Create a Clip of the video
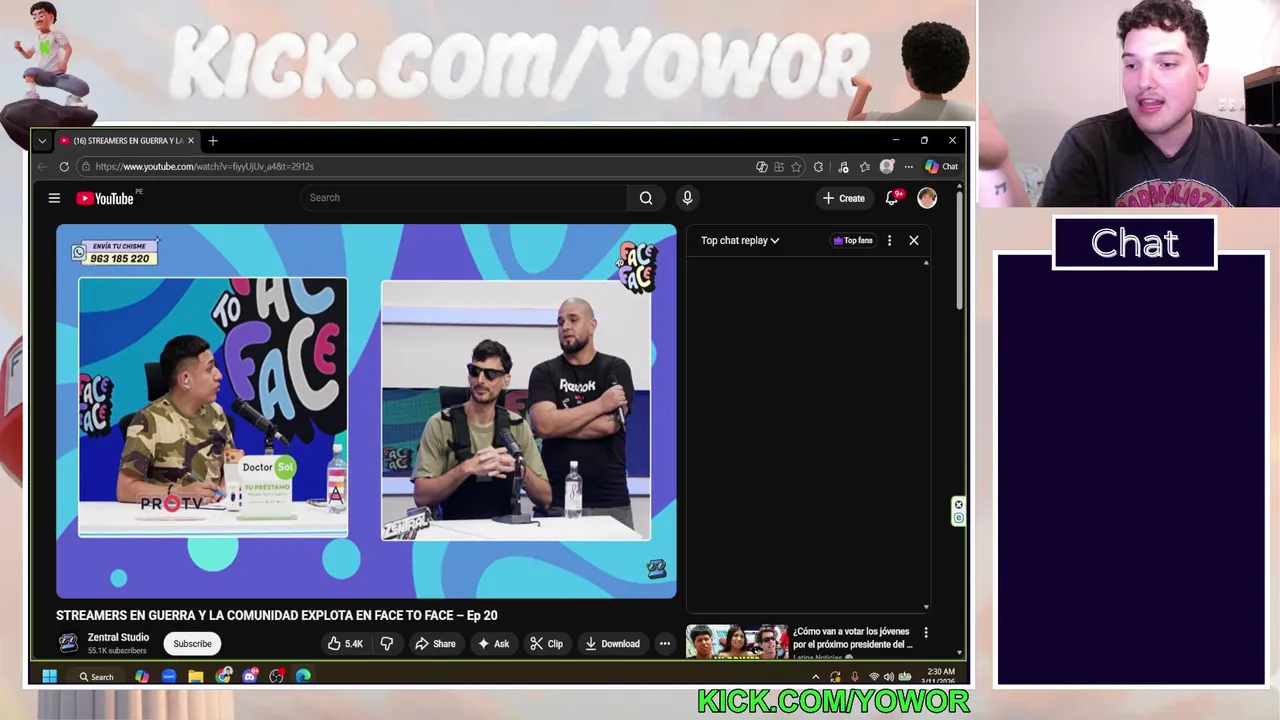This screenshot has width=1280, height=720. [546, 644]
